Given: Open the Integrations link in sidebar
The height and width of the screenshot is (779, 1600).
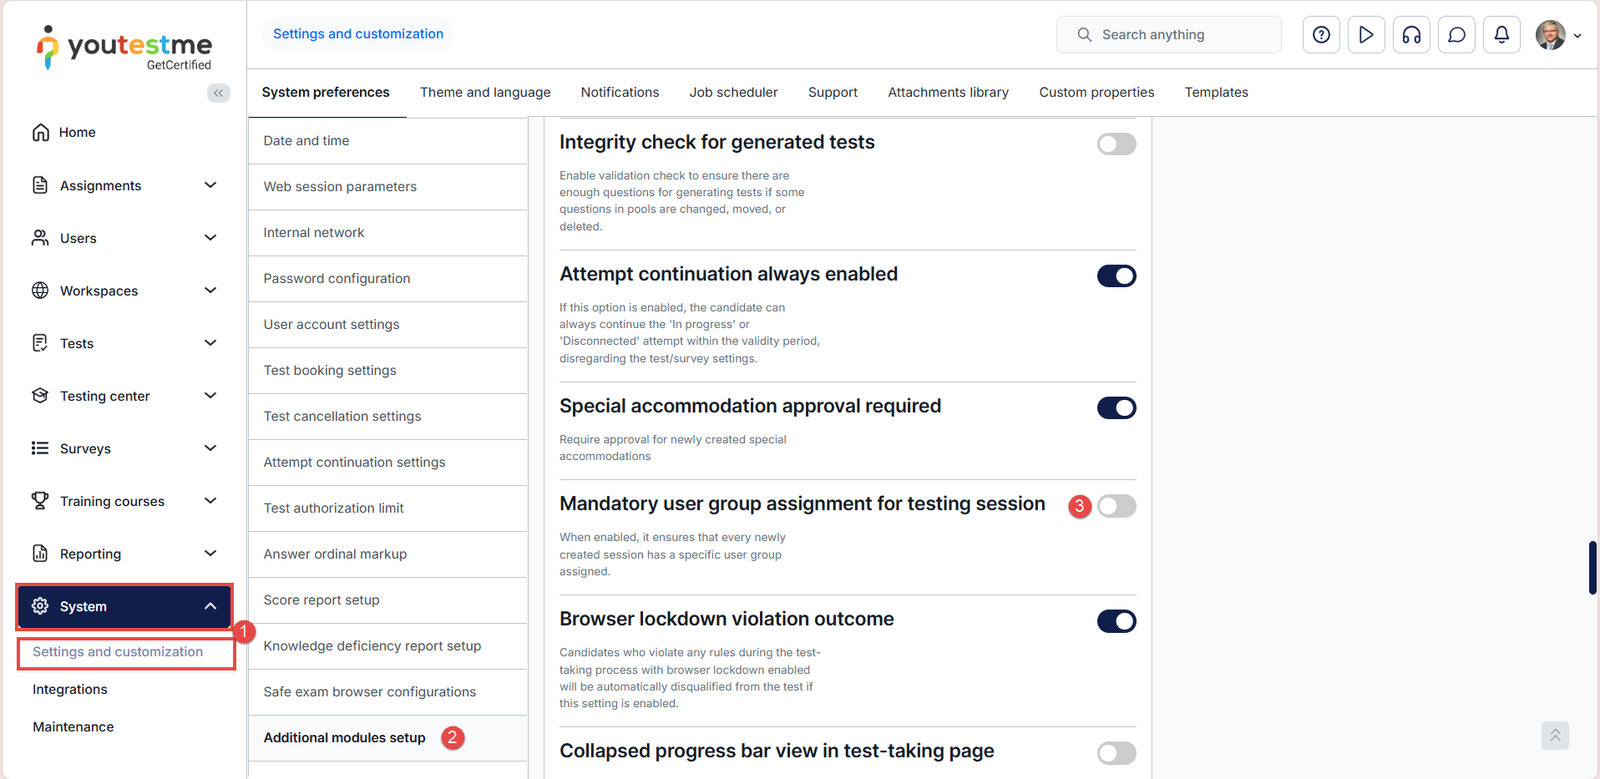Looking at the screenshot, I should pos(70,689).
